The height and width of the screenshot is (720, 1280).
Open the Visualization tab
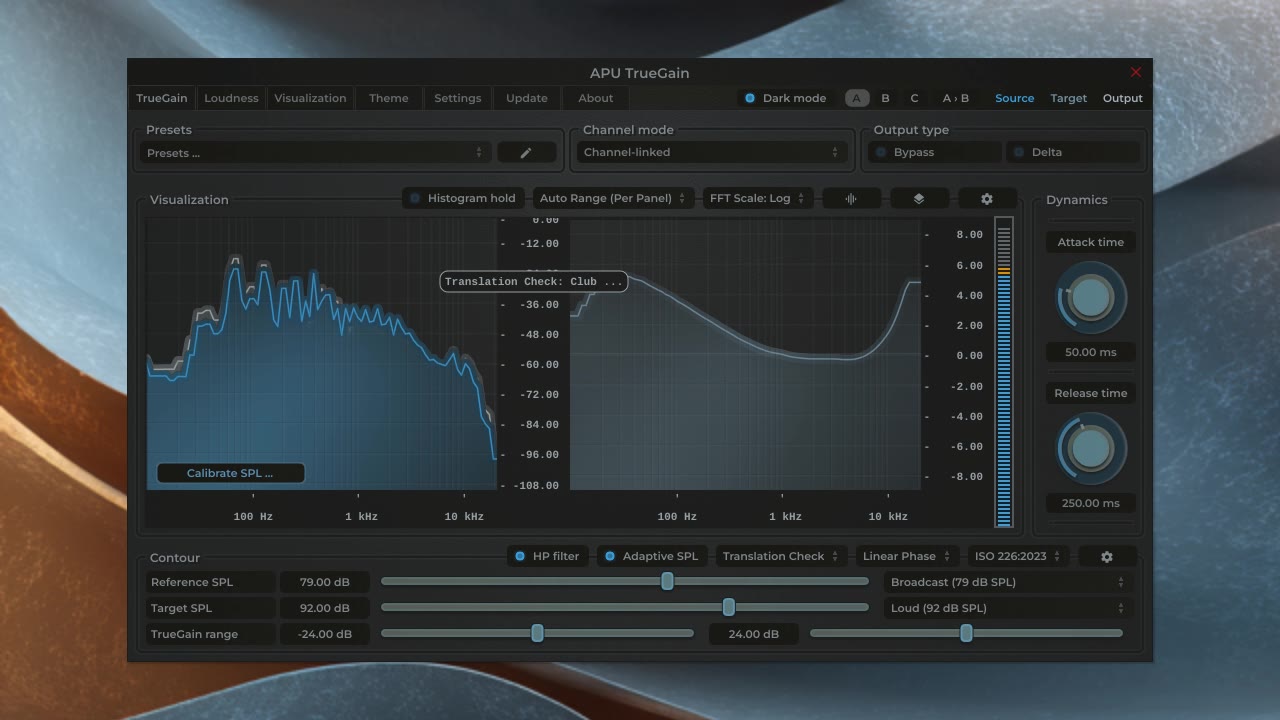click(x=310, y=98)
